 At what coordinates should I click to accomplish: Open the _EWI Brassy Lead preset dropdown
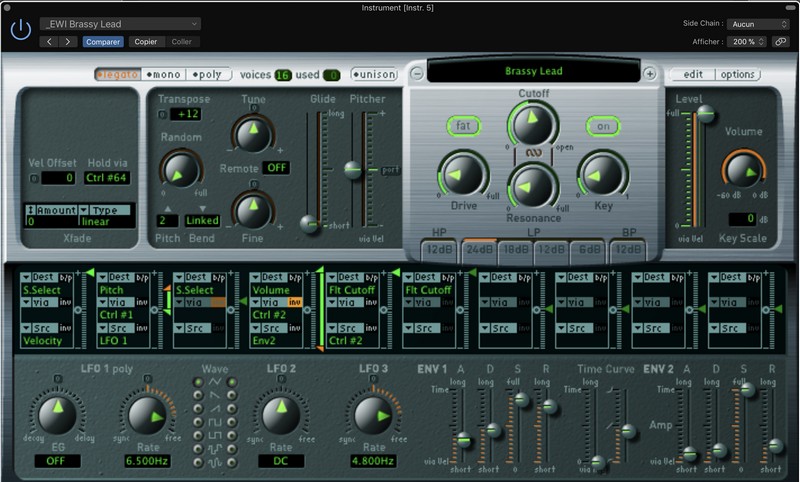(120, 23)
